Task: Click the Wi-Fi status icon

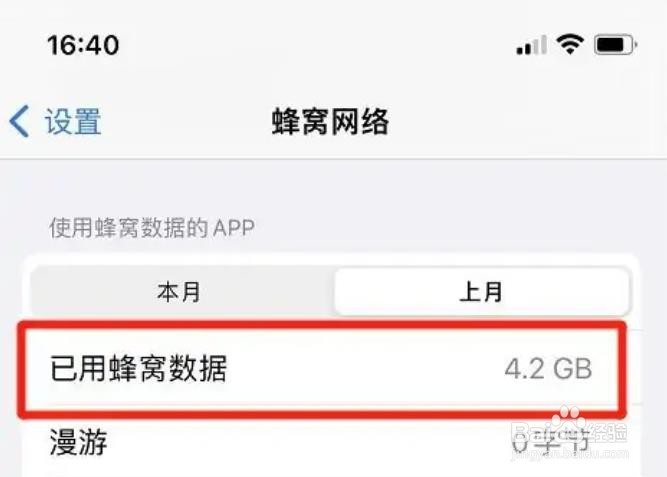Action: pyautogui.click(x=570, y=44)
